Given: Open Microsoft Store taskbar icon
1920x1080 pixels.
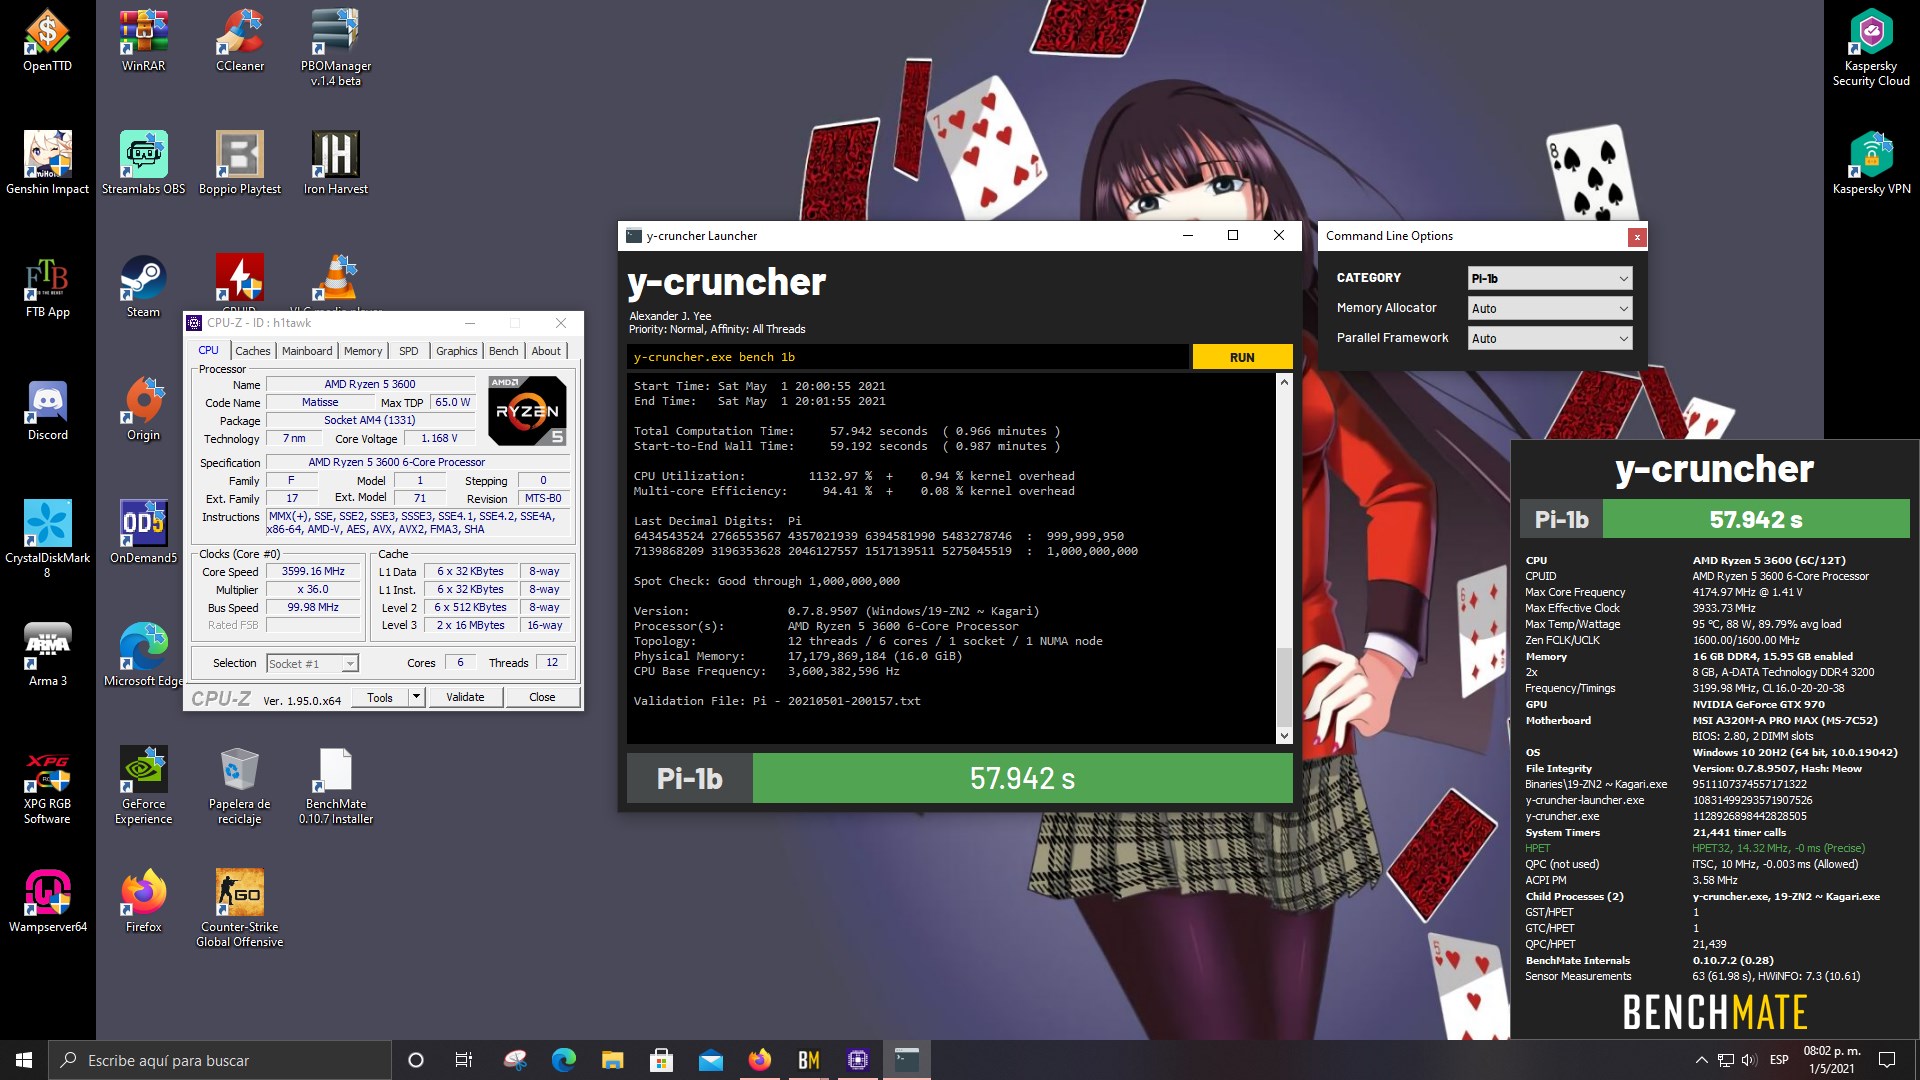Looking at the screenshot, I should pyautogui.click(x=661, y=1060).
